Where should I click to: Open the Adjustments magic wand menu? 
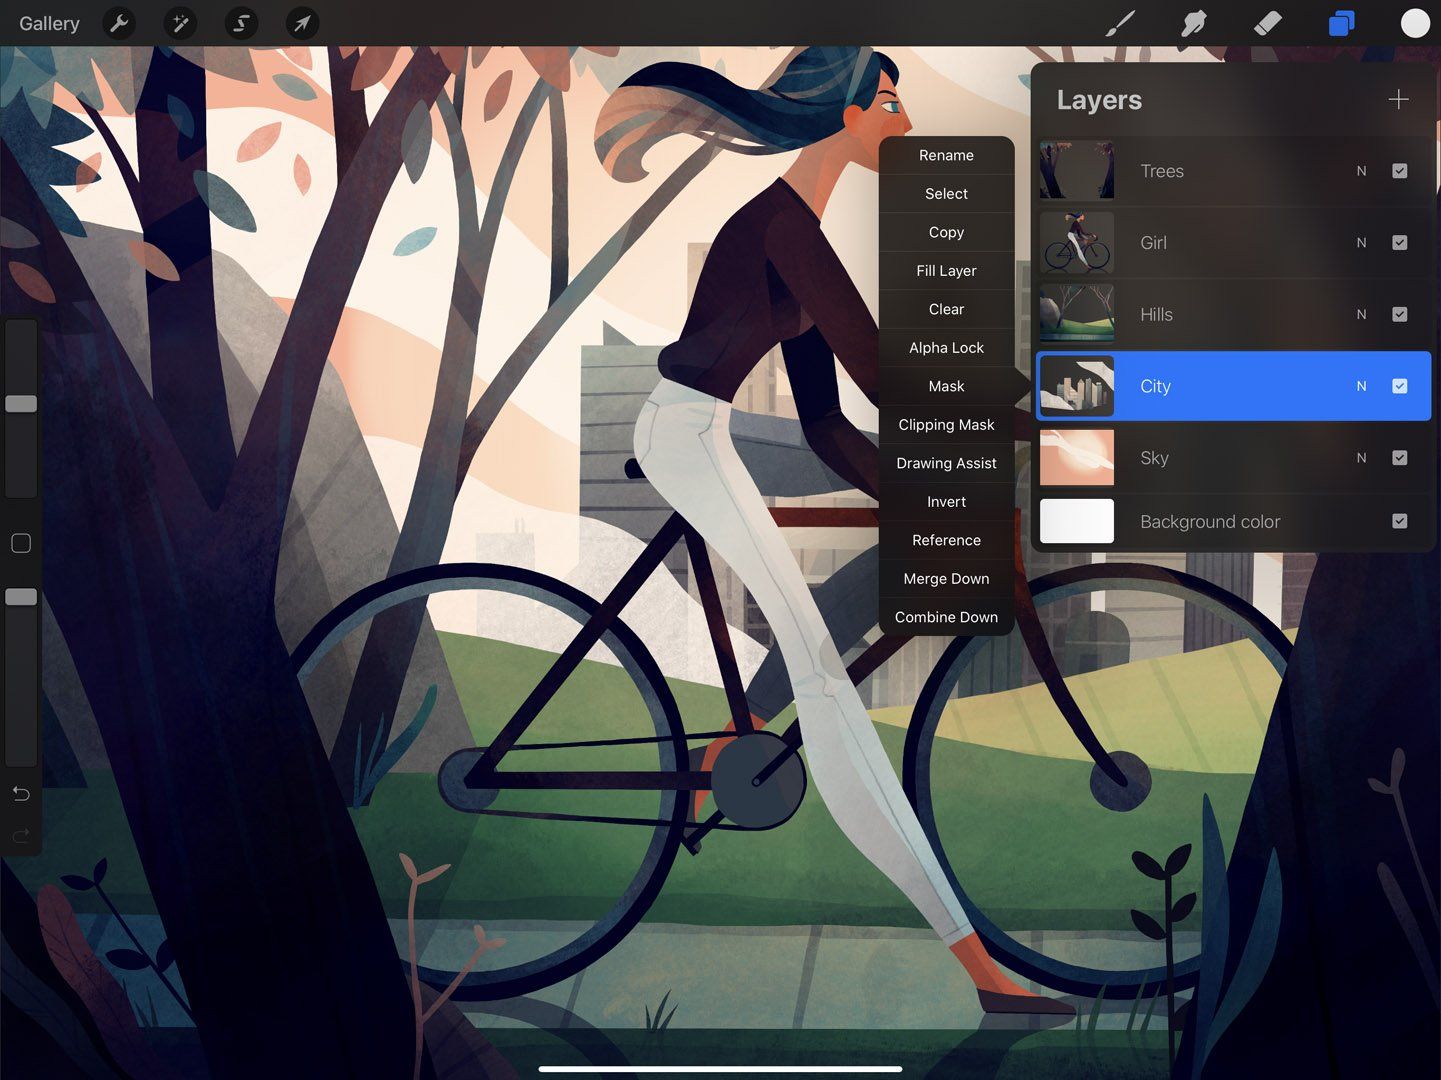[x=180, y=23]
